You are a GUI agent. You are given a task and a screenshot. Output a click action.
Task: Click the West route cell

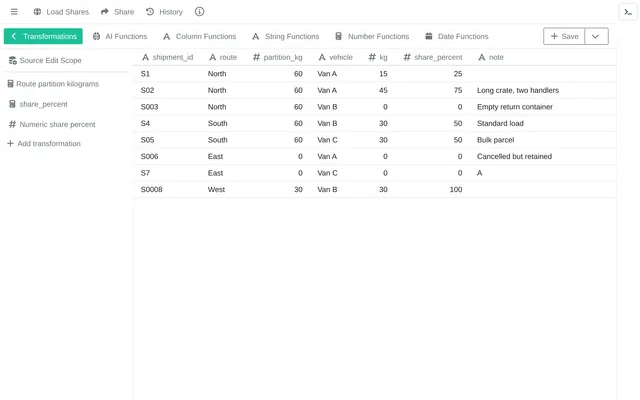click(216, 189)
